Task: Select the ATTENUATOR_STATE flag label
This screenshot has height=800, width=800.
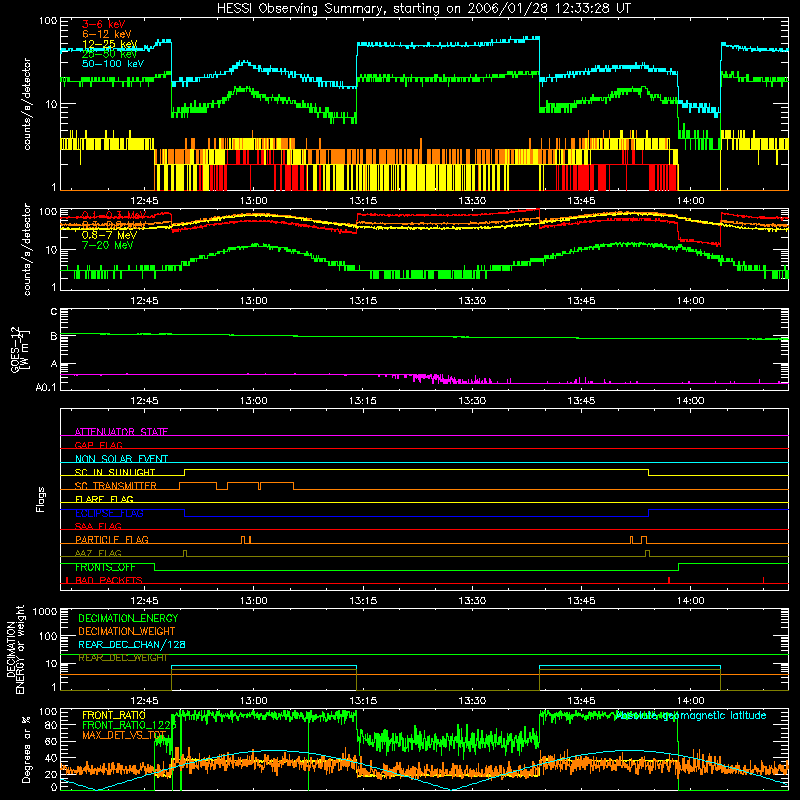Action: pyautogui.click(x=121, y=432)
